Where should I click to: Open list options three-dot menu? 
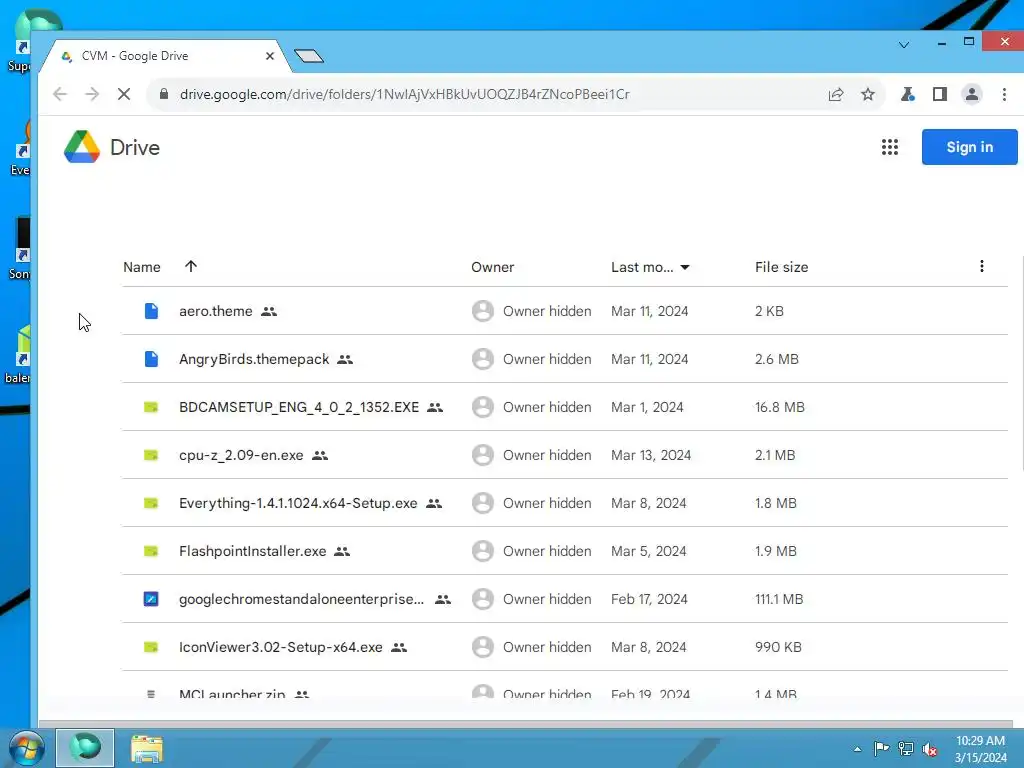981,266
